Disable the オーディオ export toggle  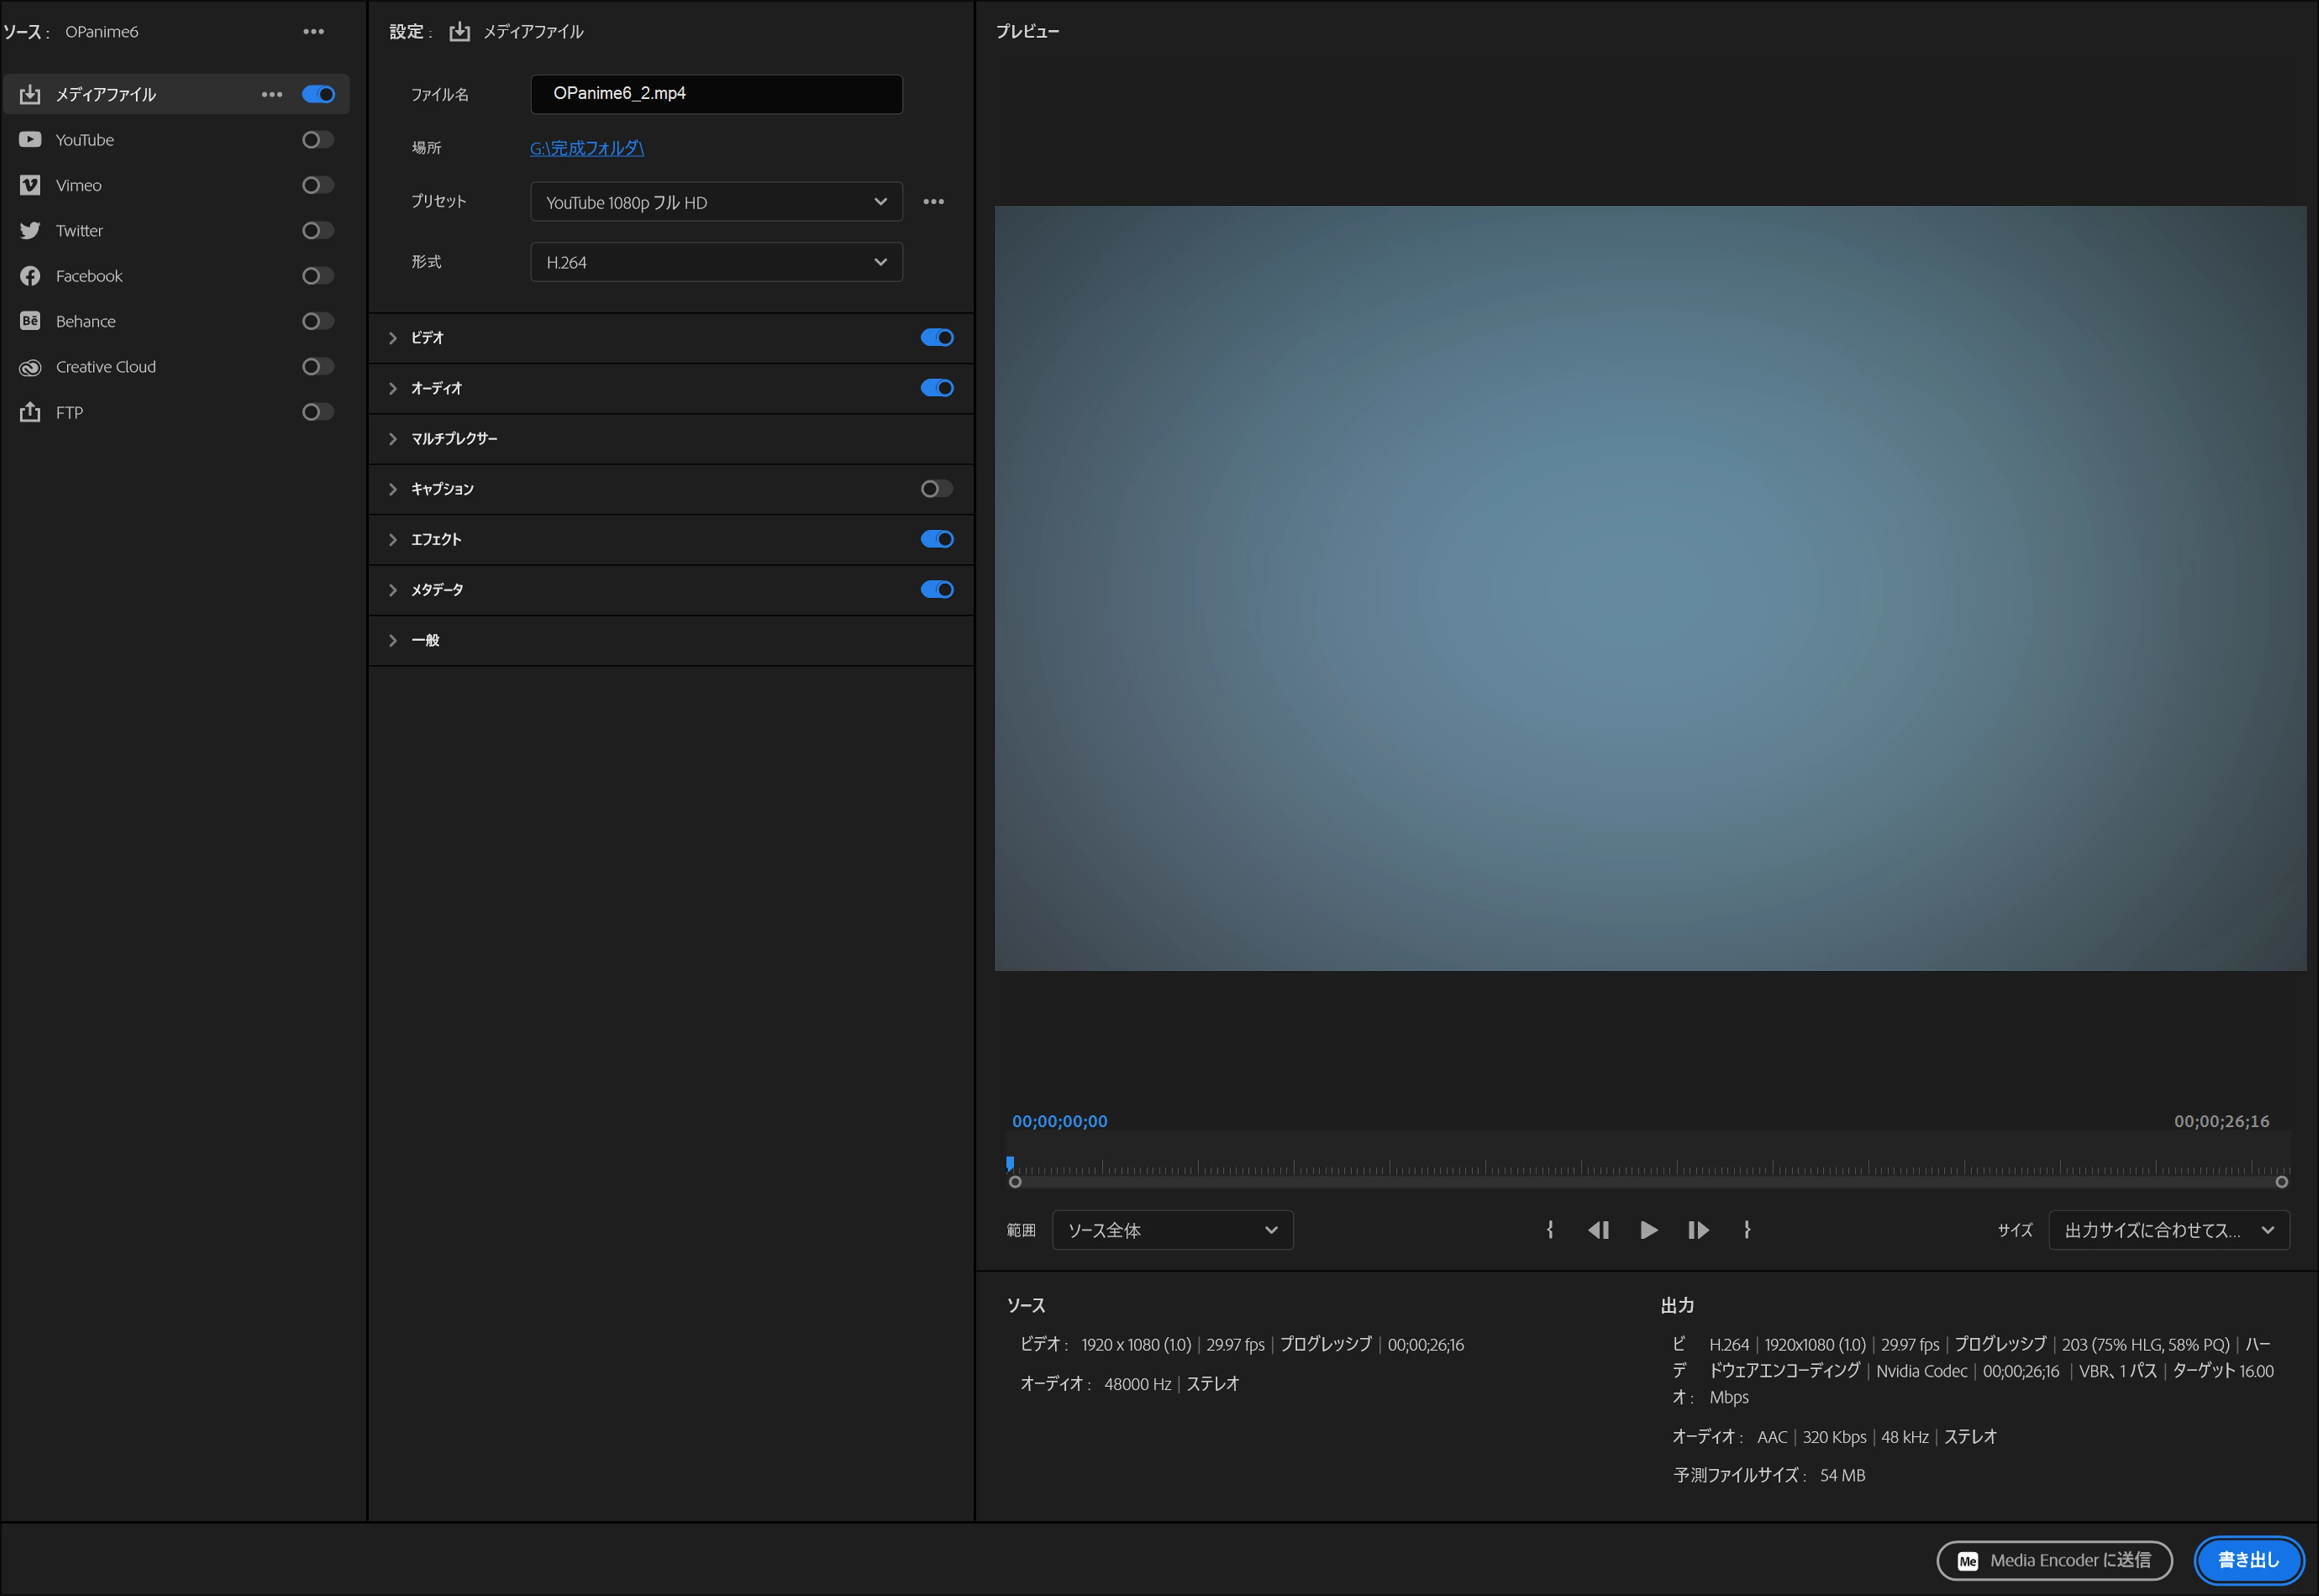click(936, 388)
